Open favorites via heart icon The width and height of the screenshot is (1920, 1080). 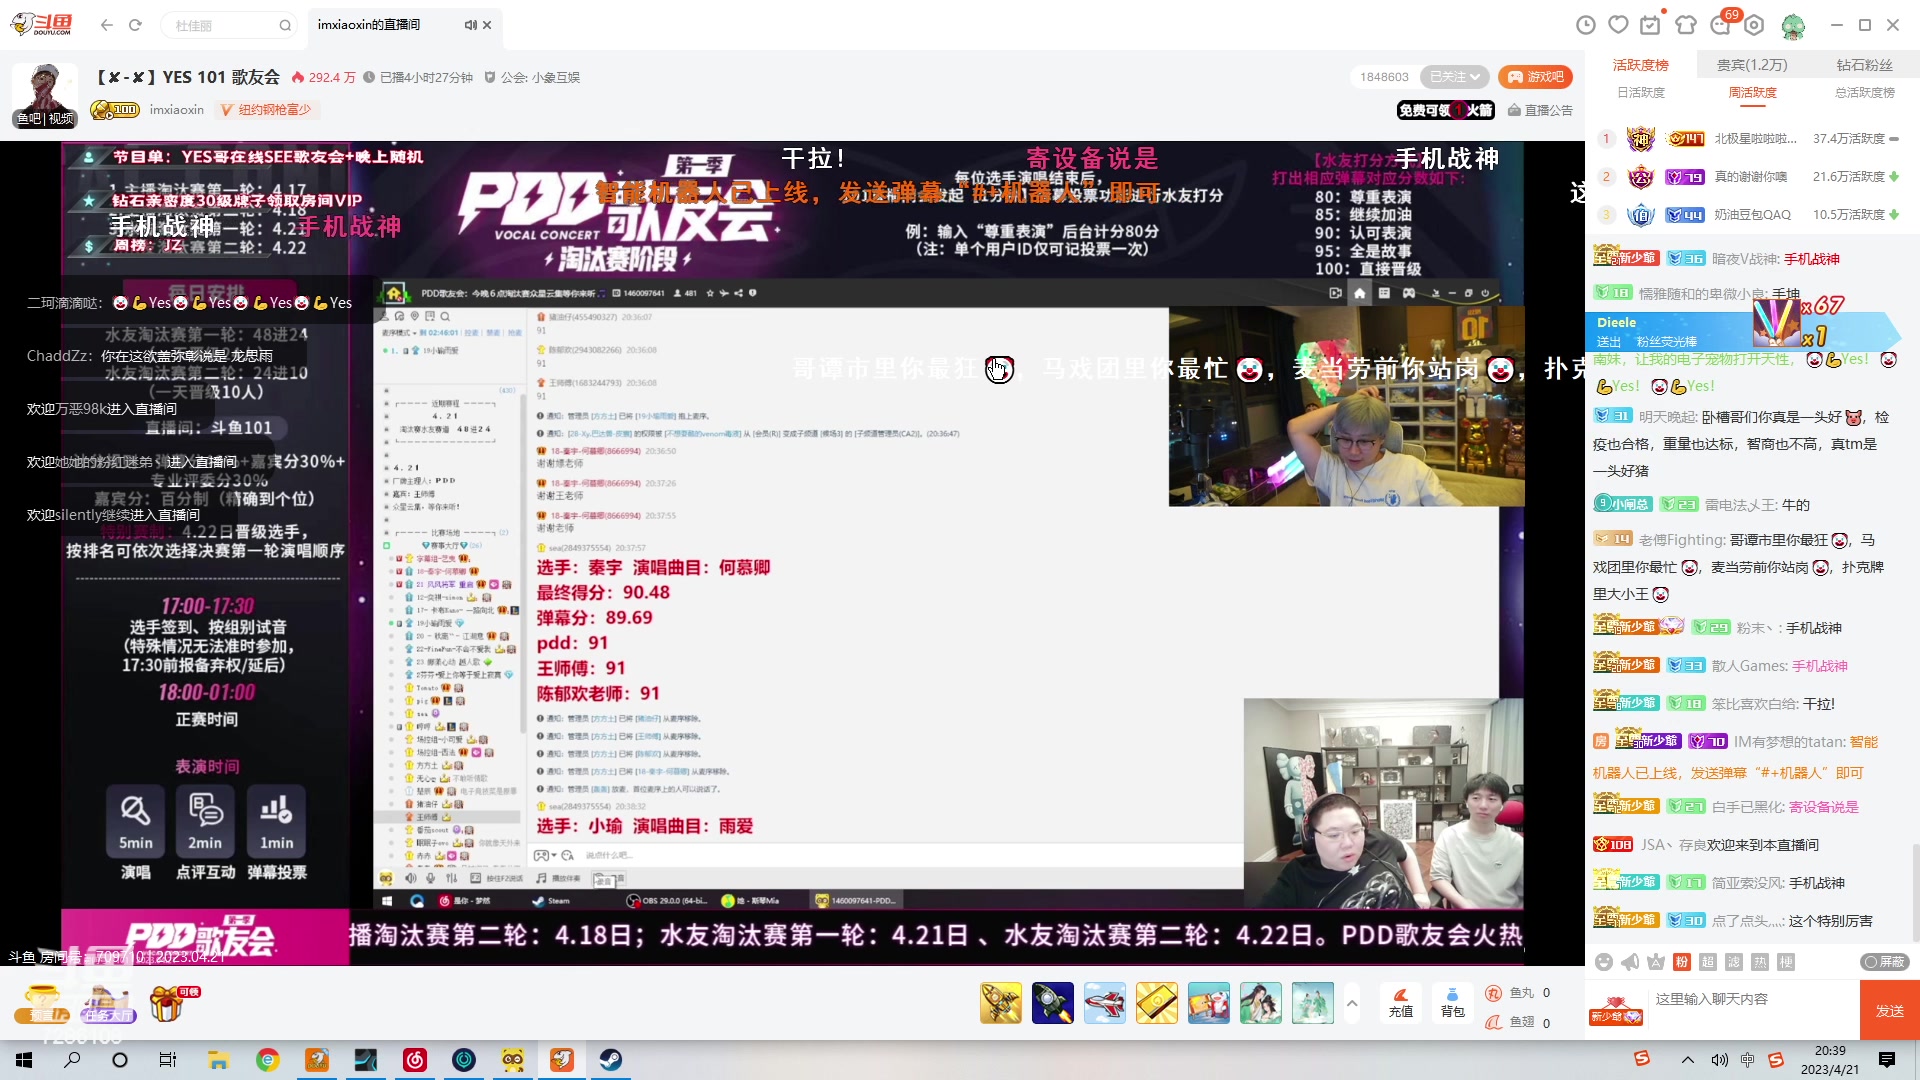click(1618, 23)
